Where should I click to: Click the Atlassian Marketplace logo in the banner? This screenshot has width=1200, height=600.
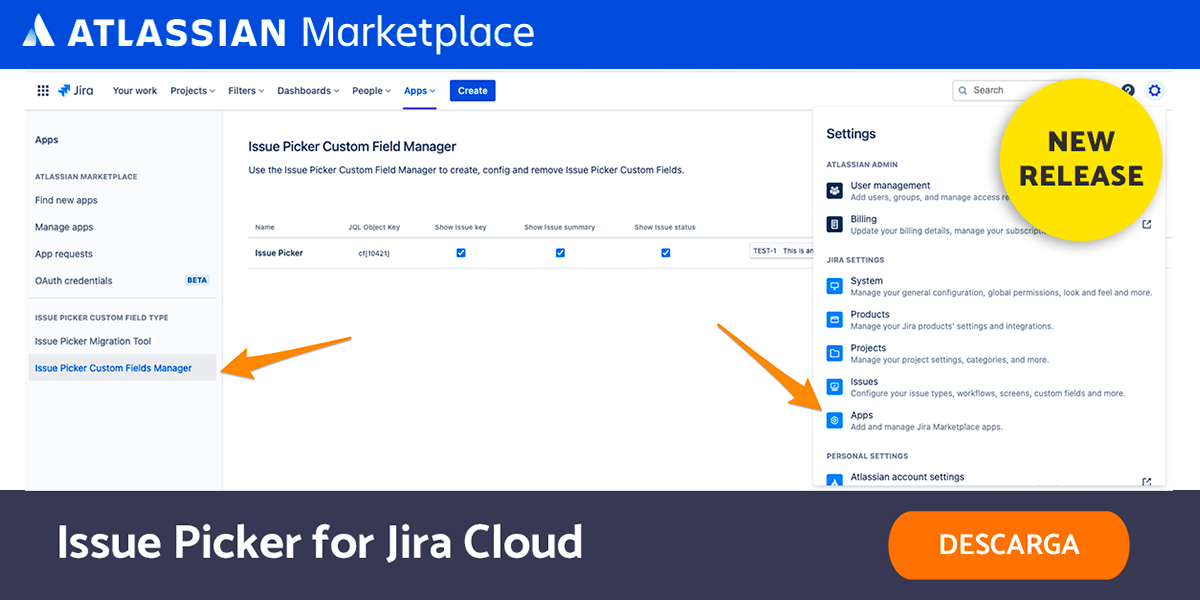279,32
